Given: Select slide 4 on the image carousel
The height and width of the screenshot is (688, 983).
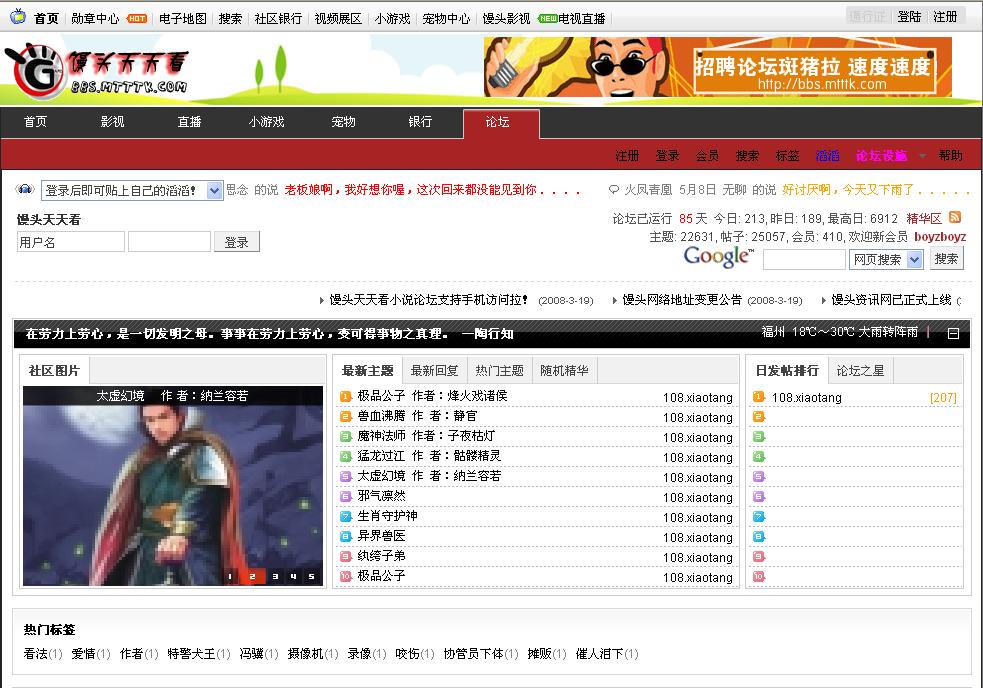Looking at the screenshot, I should [x=293, y=576].
